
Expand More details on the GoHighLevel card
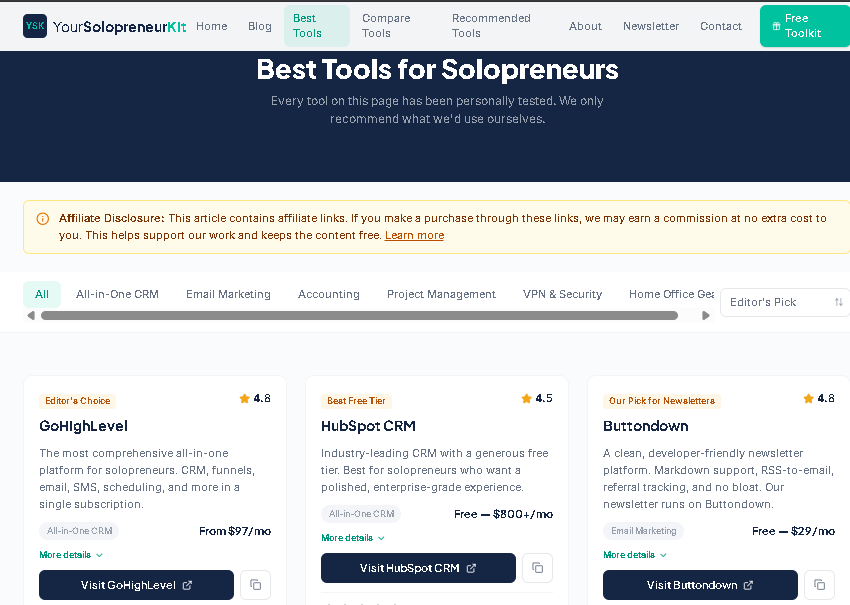pos(70,554)
